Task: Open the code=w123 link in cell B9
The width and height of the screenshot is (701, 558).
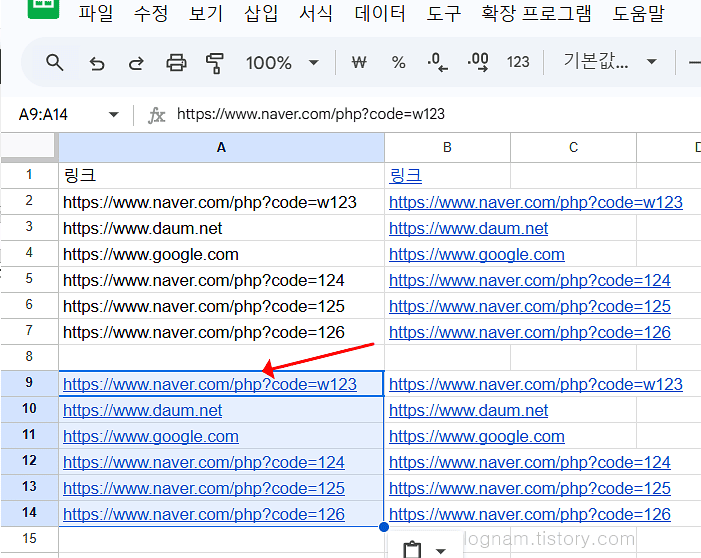Action: [x=536, y=385]
